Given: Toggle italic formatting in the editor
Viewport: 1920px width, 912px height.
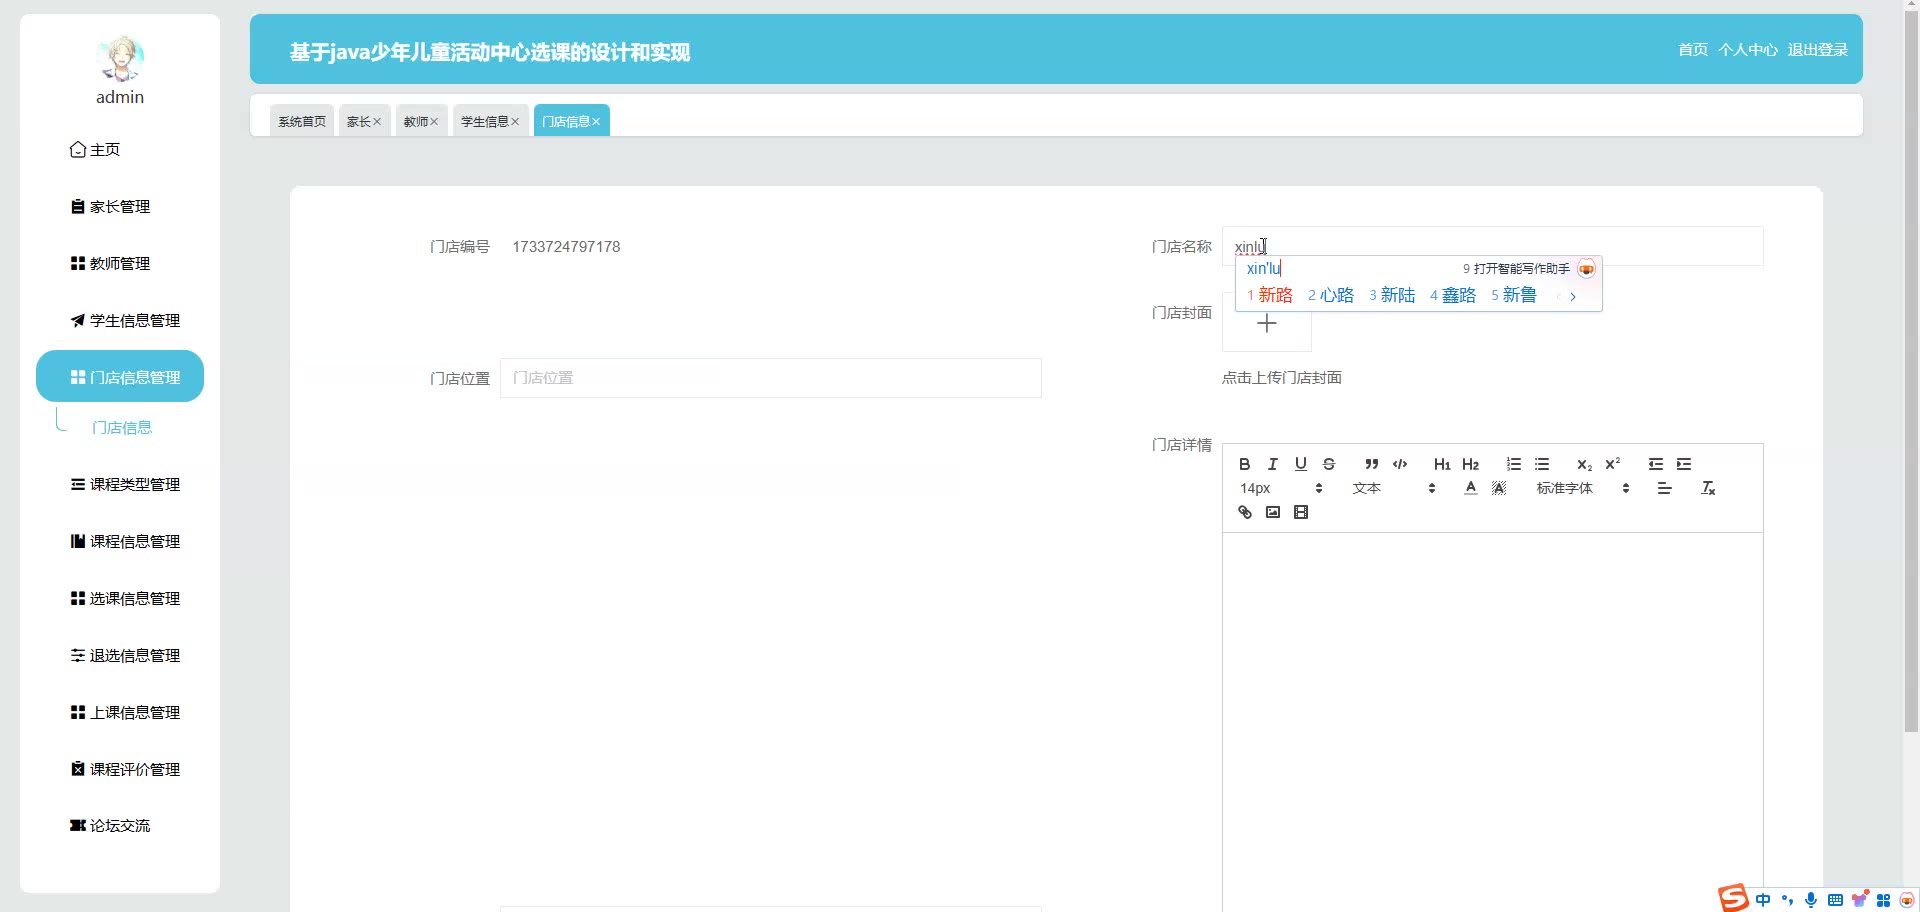Looking at the screenshot, I should point(1272,464).
